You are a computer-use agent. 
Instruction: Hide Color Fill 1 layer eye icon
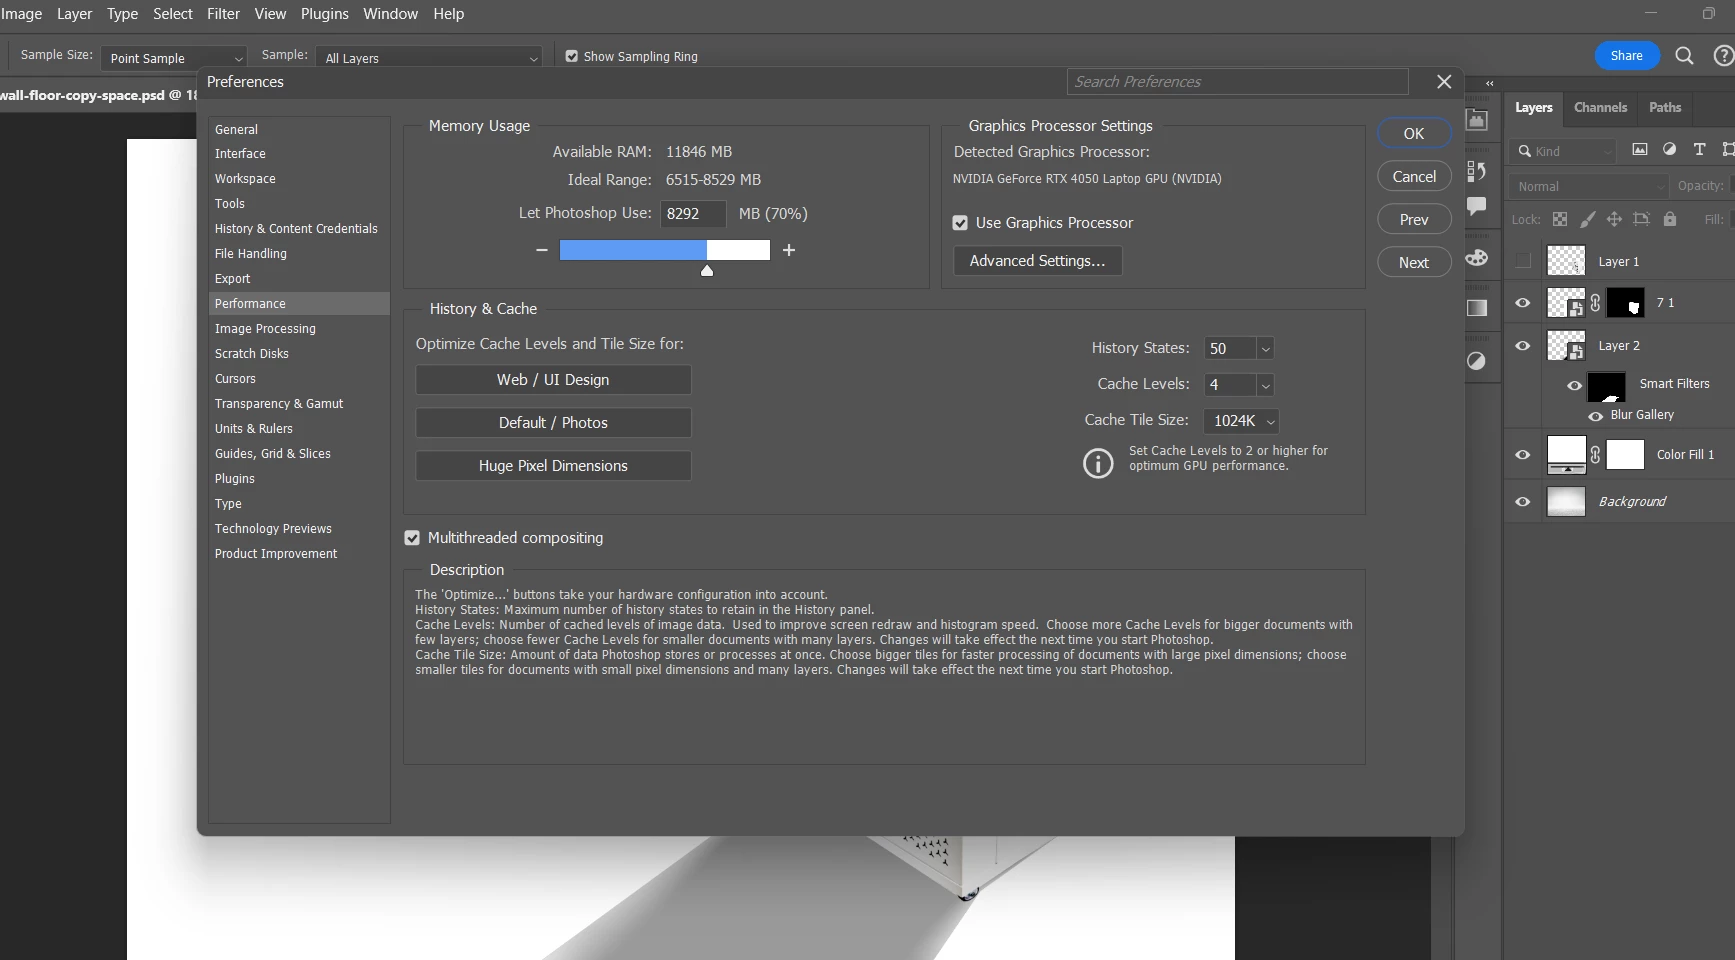pyautogui.click(x=1523, y=455)
